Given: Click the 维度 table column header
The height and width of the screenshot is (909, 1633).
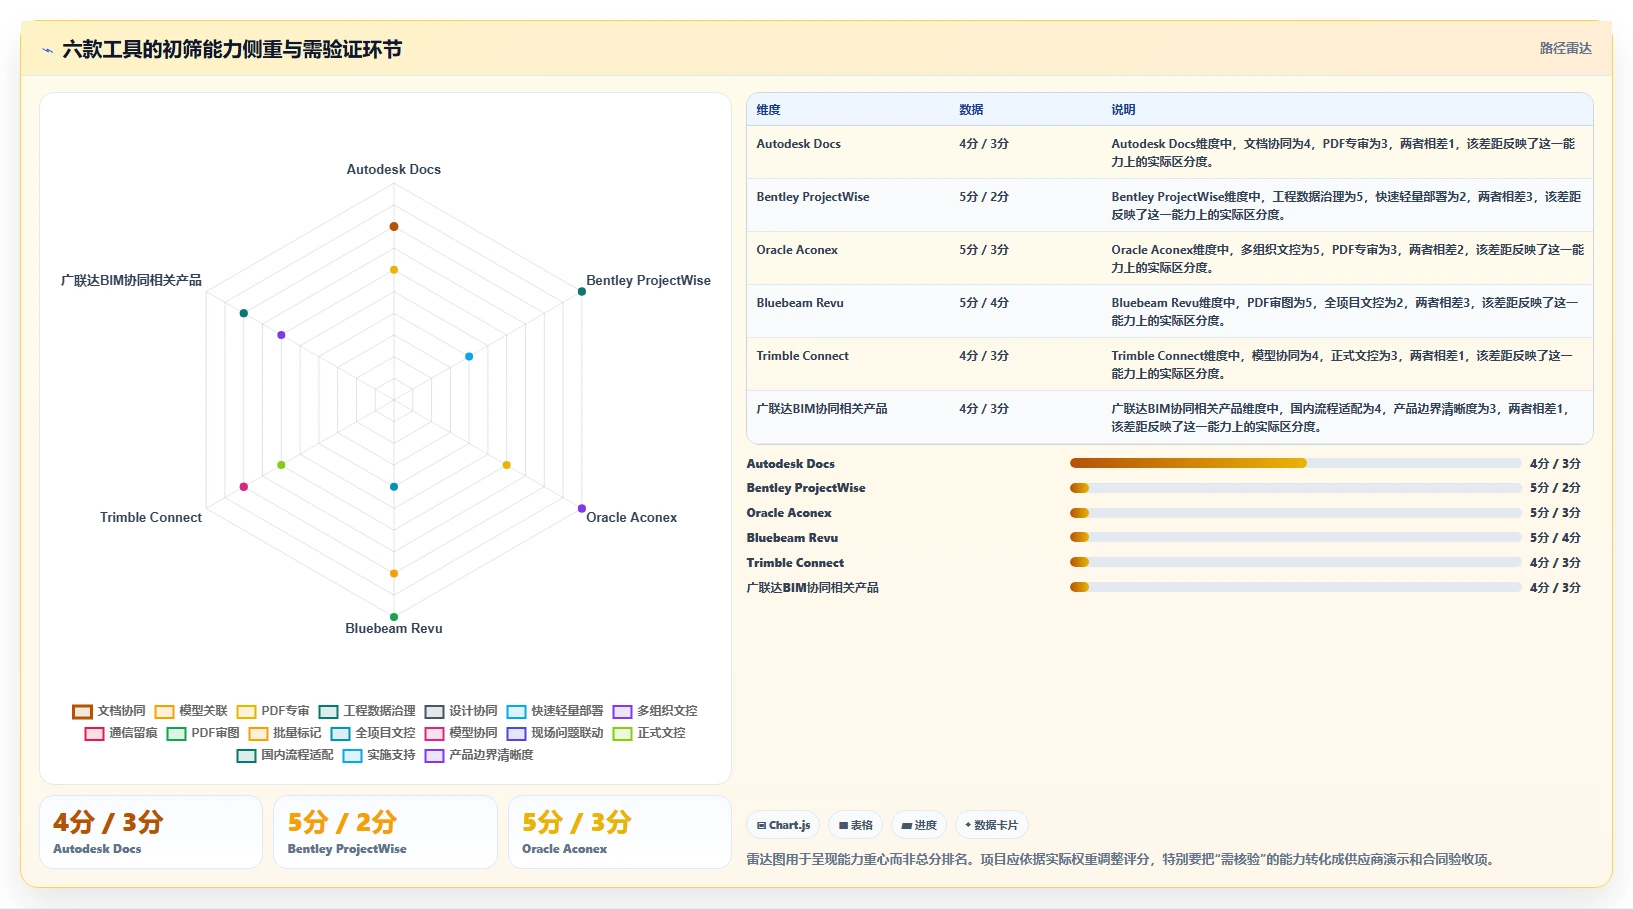Looking at the screenshot, I should [769, 110].
